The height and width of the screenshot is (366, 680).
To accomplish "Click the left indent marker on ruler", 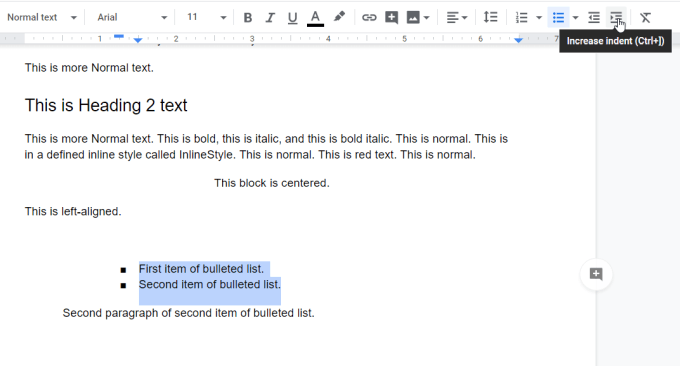I will tap(138, 41).
